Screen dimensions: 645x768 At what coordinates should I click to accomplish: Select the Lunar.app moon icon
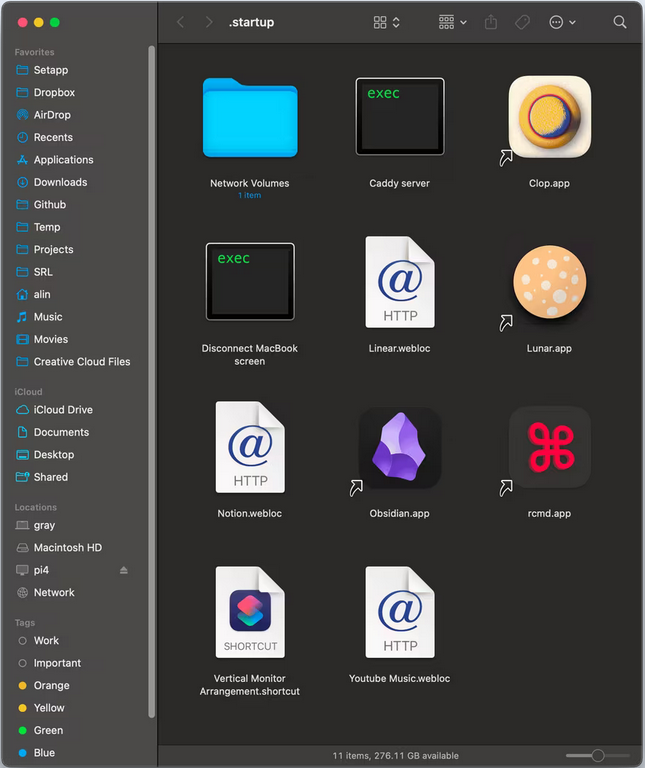[549, 282]
